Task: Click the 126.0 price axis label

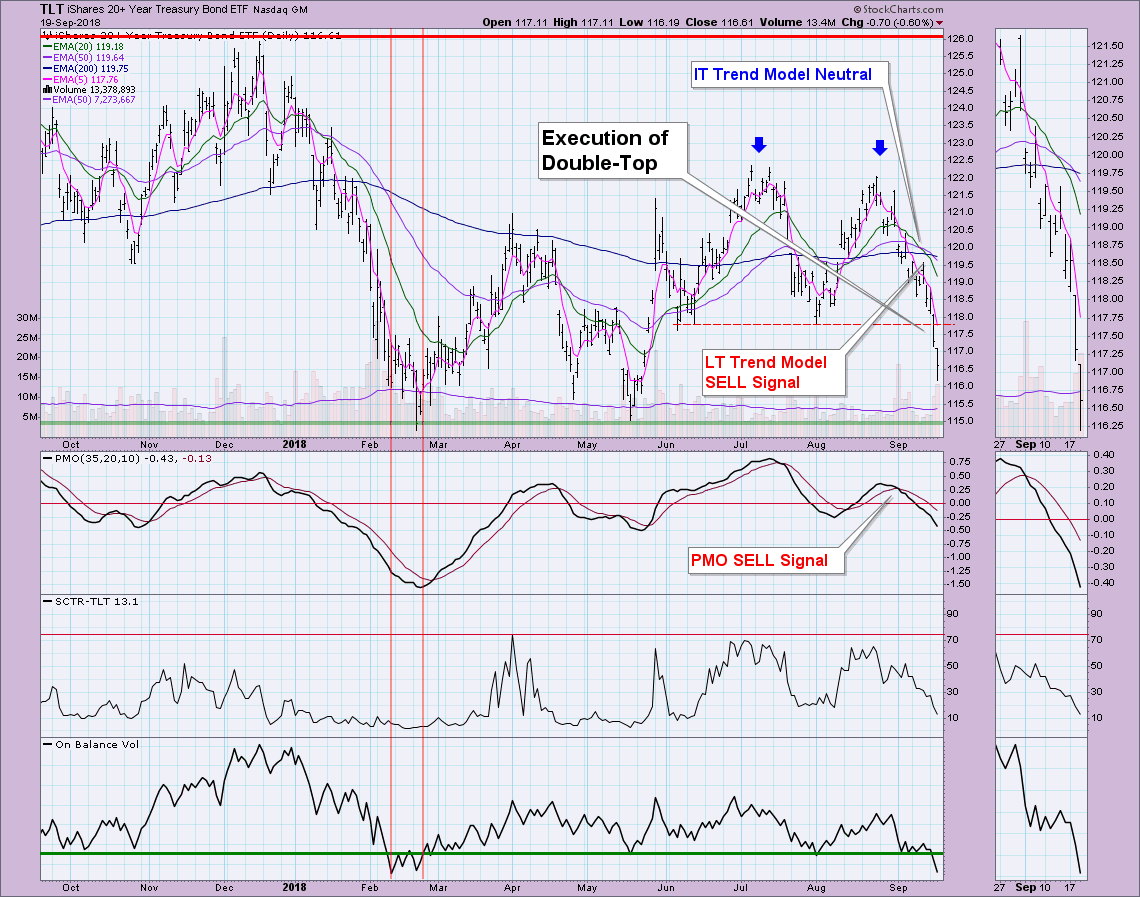Action: (x=961, y=39)
